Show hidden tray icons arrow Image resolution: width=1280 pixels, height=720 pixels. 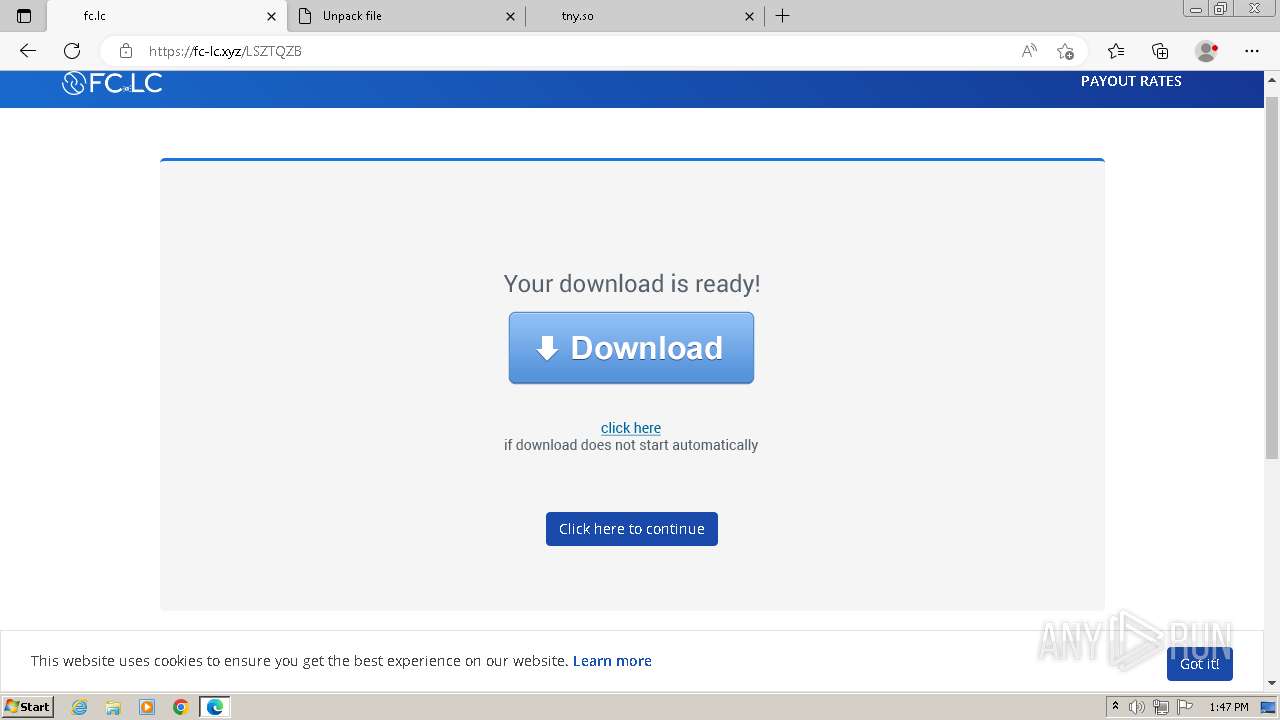tap(1115, 707)
